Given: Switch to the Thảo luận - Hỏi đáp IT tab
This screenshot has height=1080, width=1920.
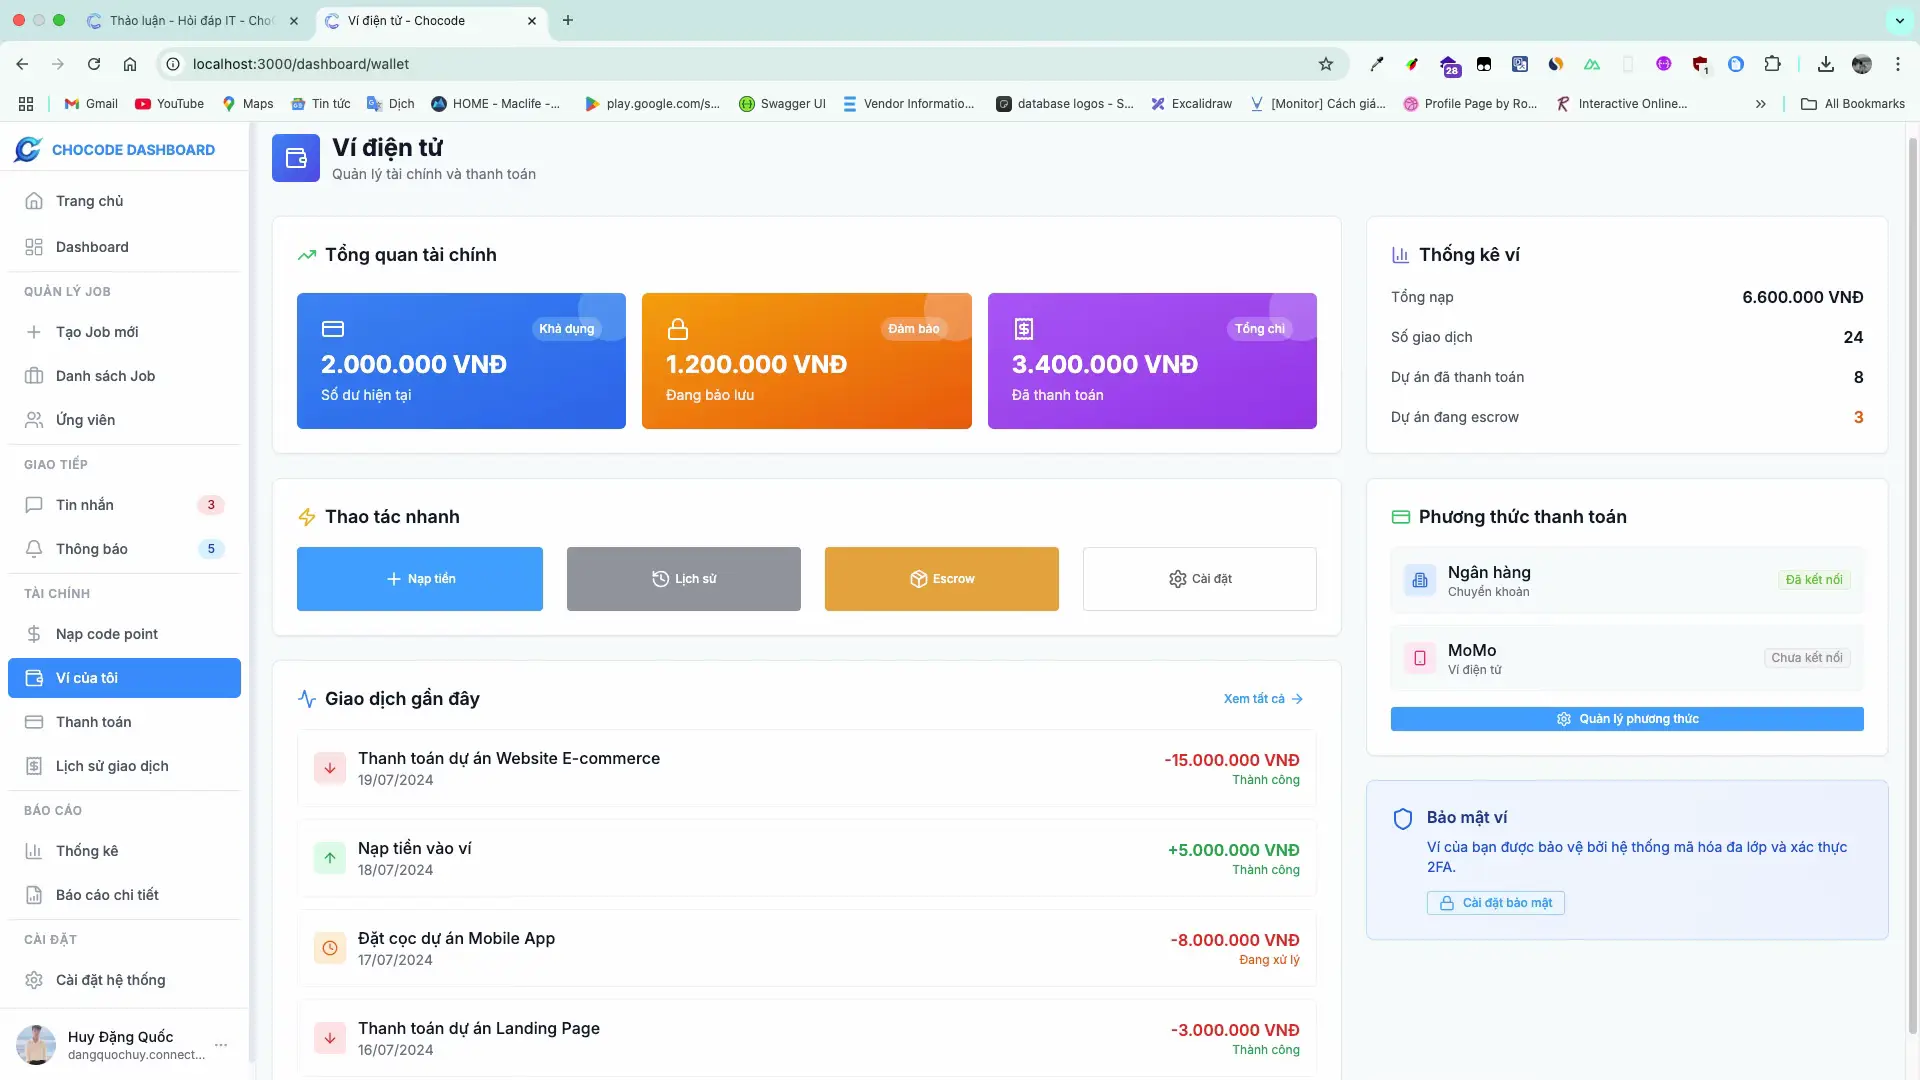Looking at the screenshot, I should [x=180, y=20].
